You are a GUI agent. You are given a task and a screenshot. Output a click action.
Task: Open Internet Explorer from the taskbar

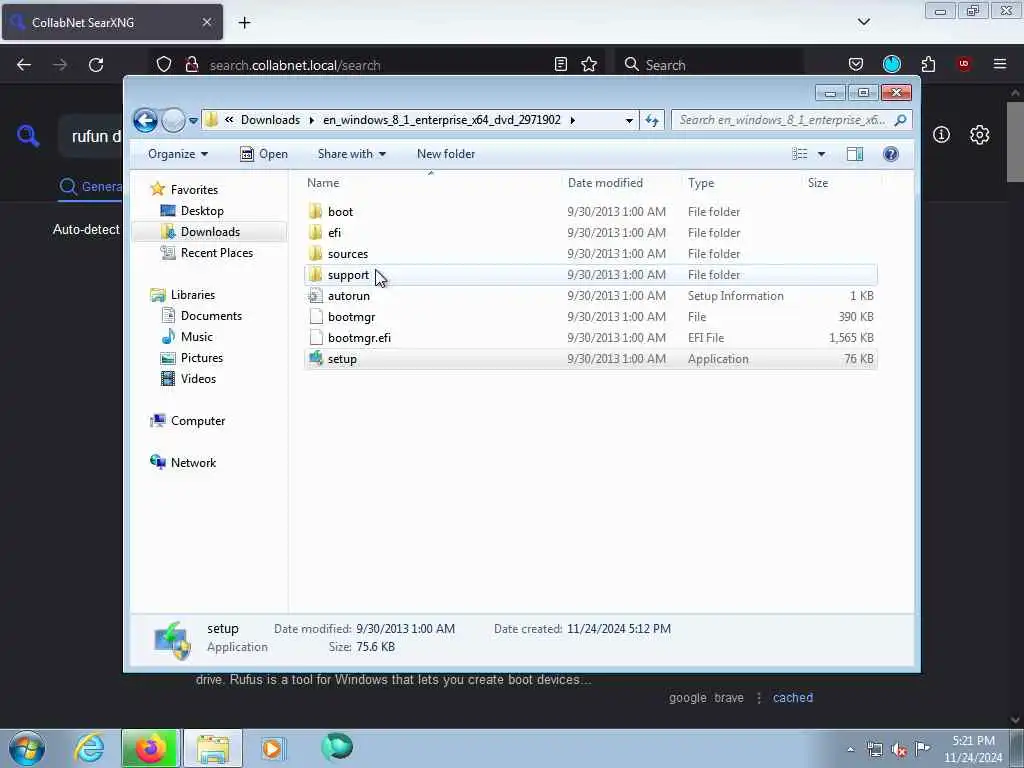[x=88, y=748]
